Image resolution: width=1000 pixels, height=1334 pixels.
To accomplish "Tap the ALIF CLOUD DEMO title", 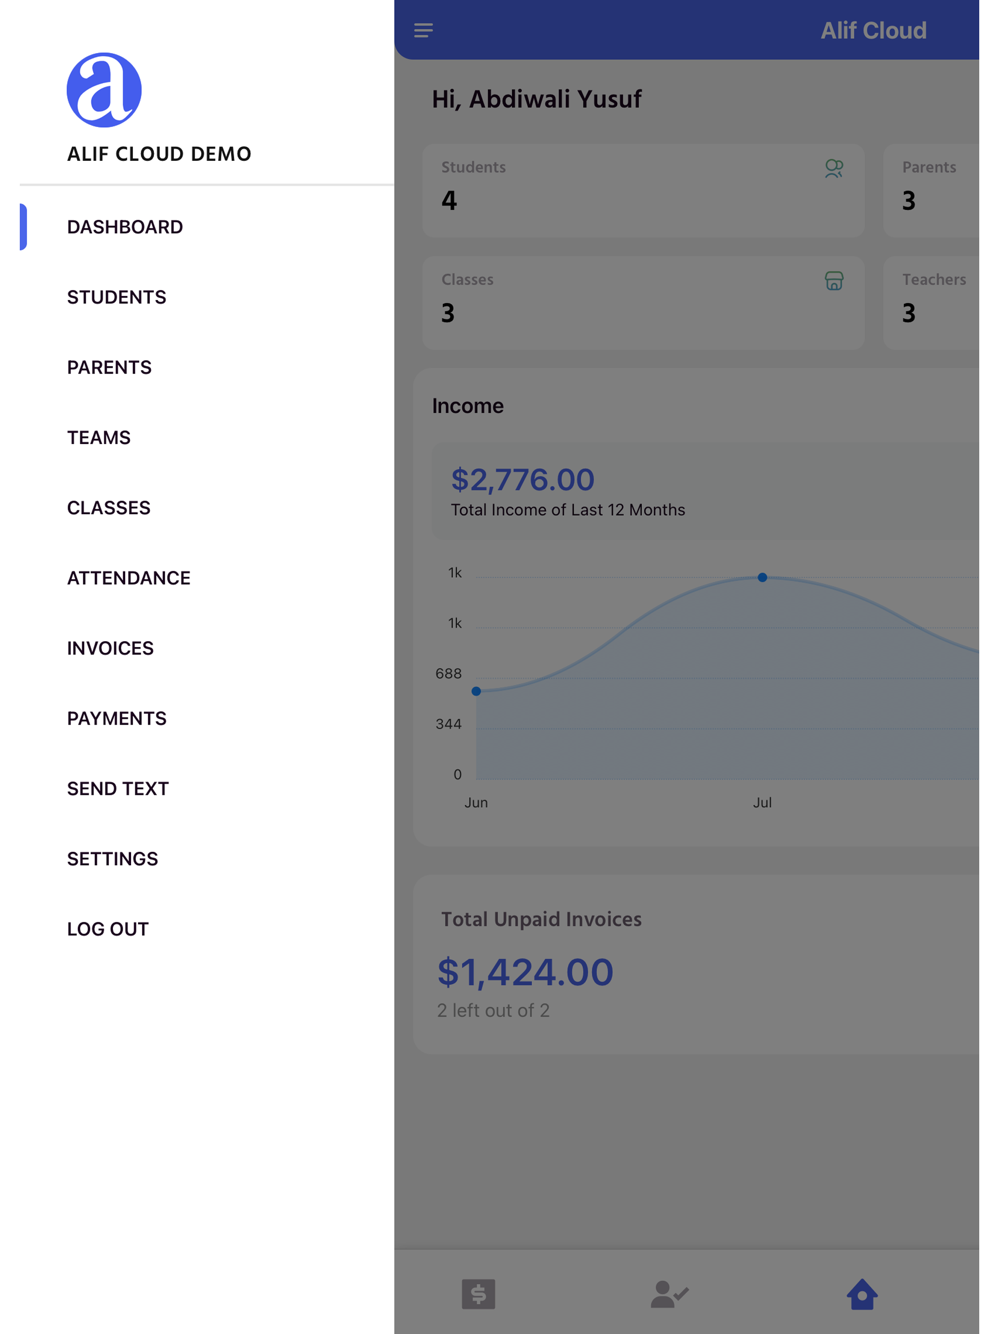I will click(x=159, y=154).
